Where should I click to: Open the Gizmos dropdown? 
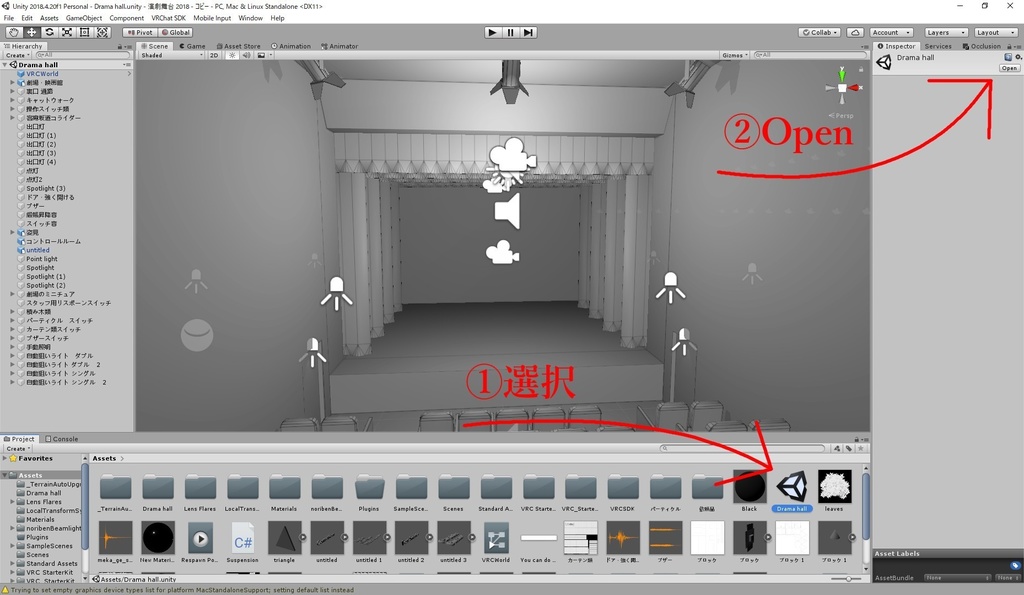737,55
